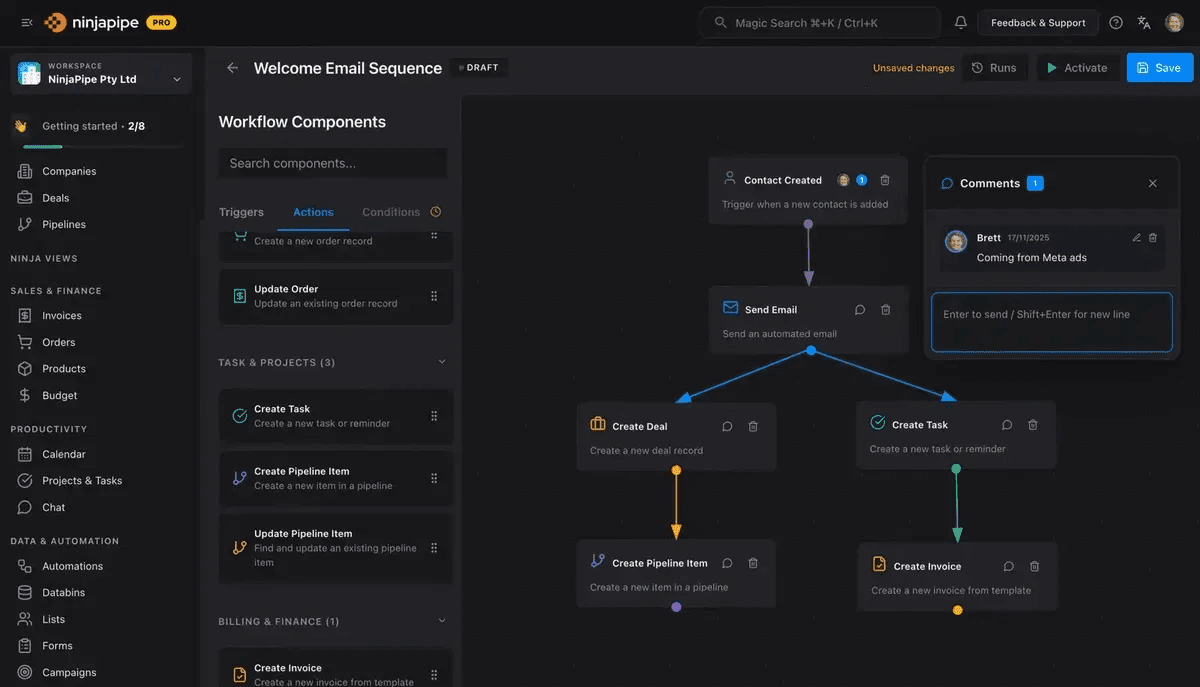1200x687 pixels.
Task: Activate the Welcome Email Sequence
Action: [x=1077, y=67]
